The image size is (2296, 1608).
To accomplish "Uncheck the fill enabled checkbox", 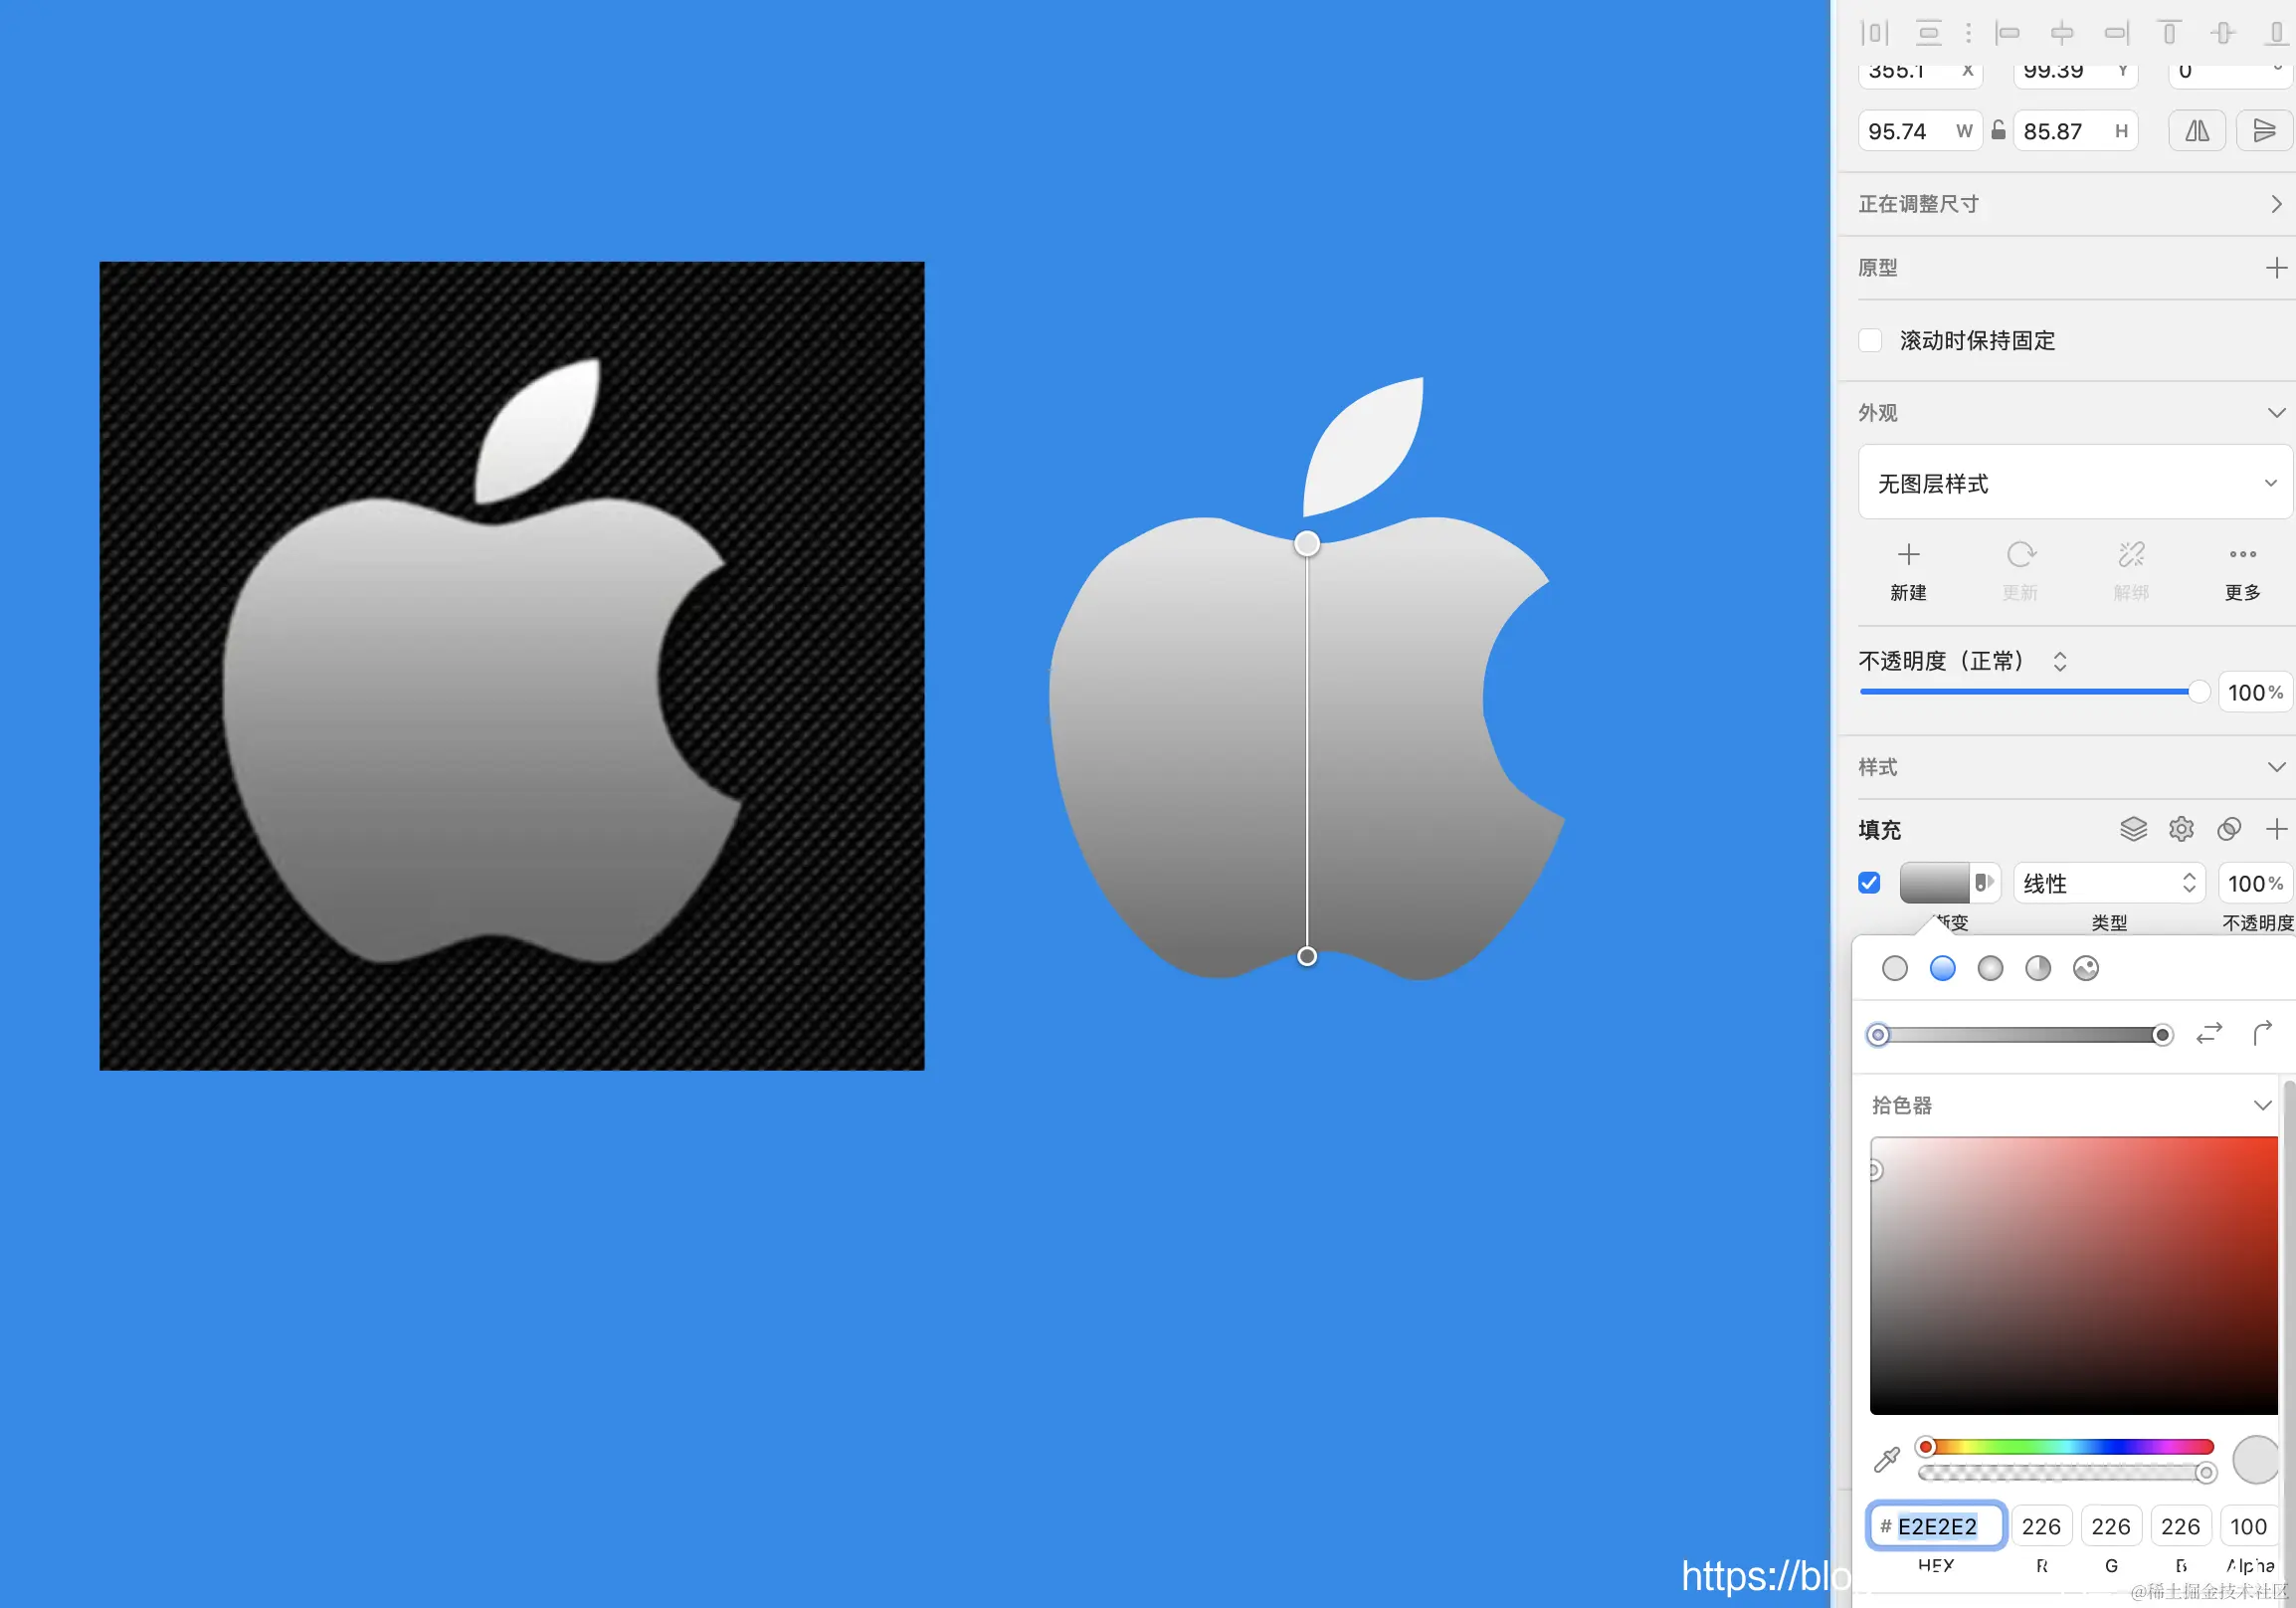I will (1869, 883).
